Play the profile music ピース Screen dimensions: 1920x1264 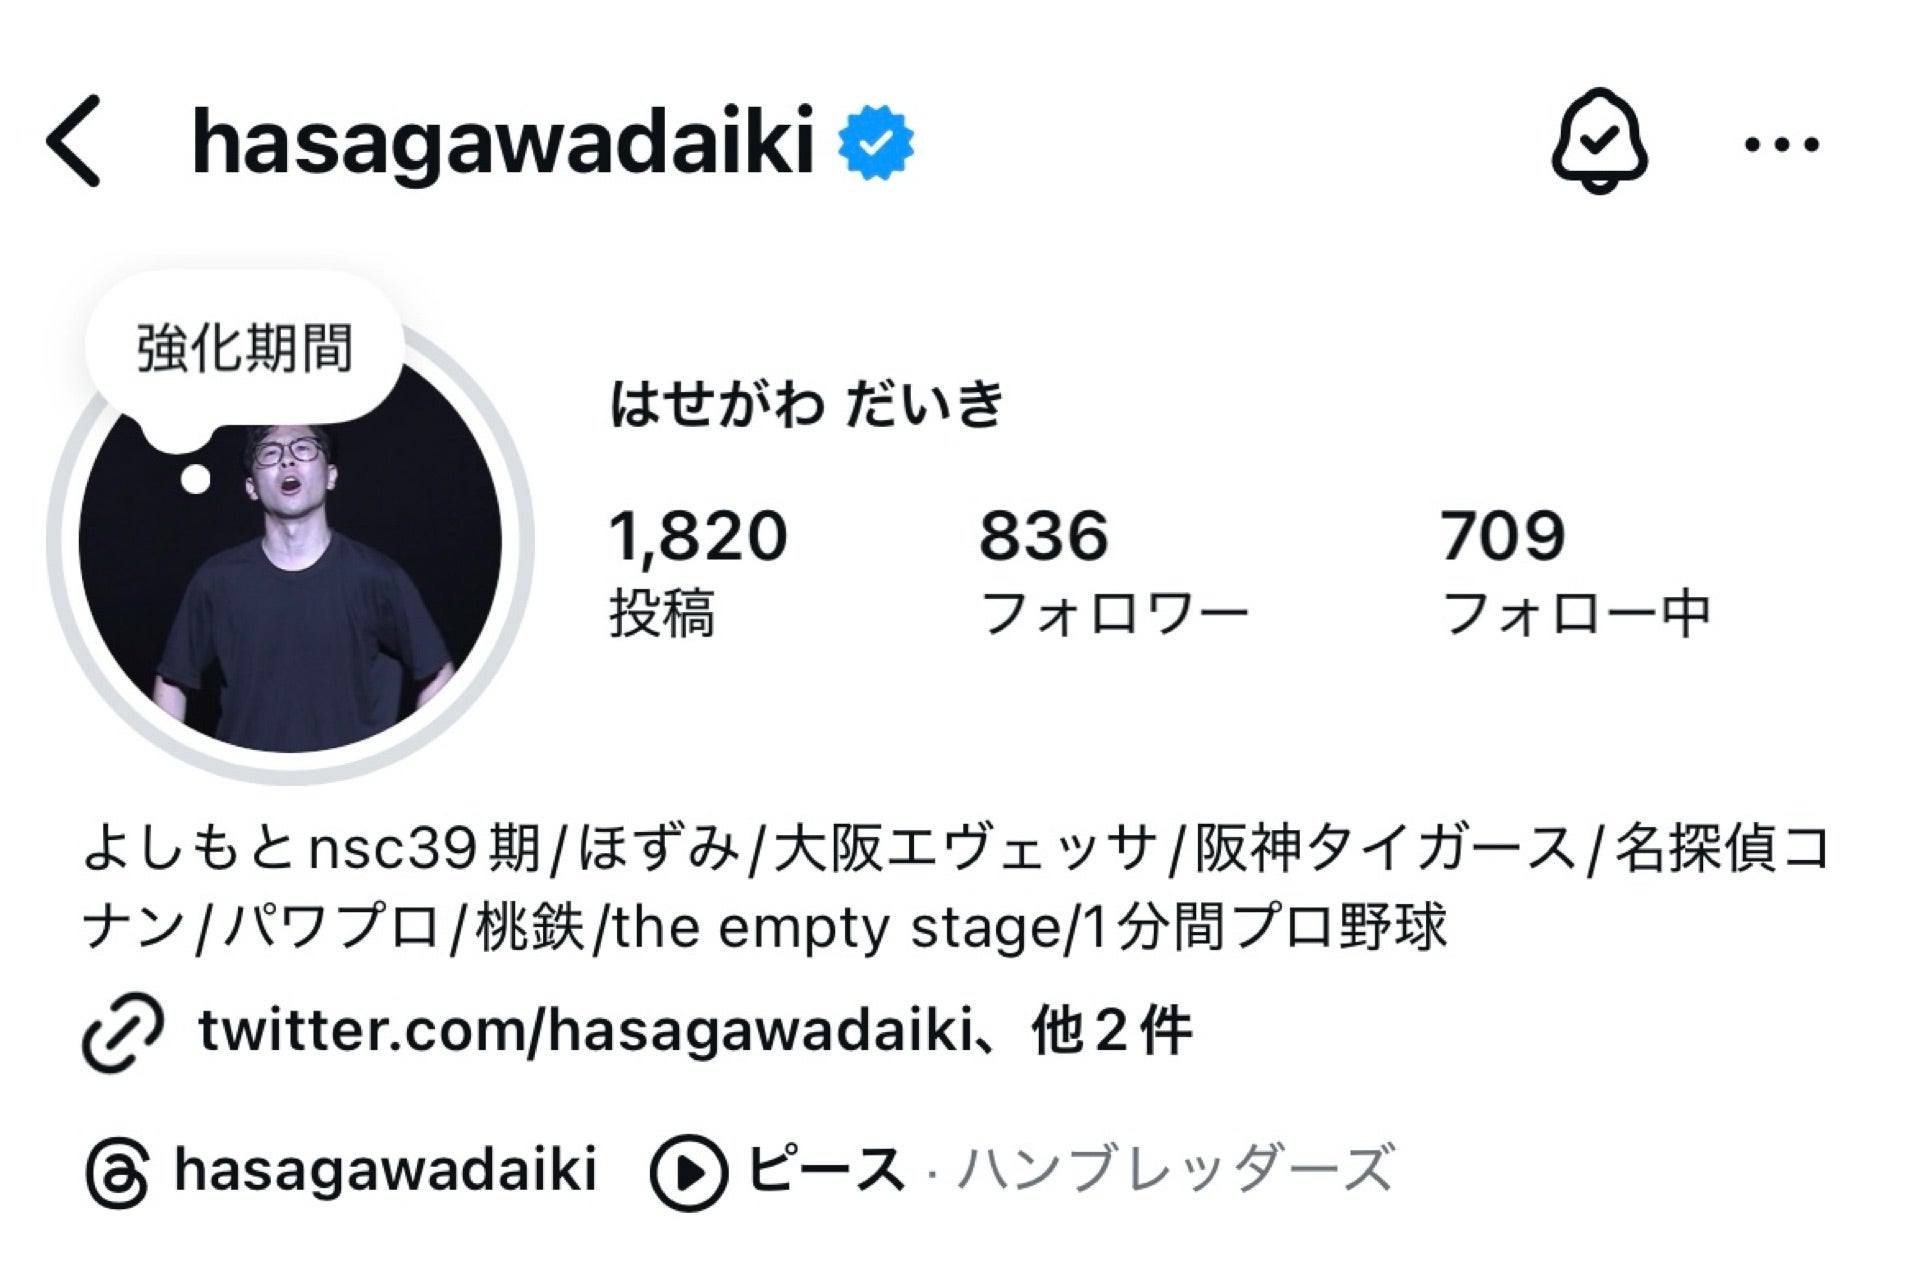pos(688,1173)
